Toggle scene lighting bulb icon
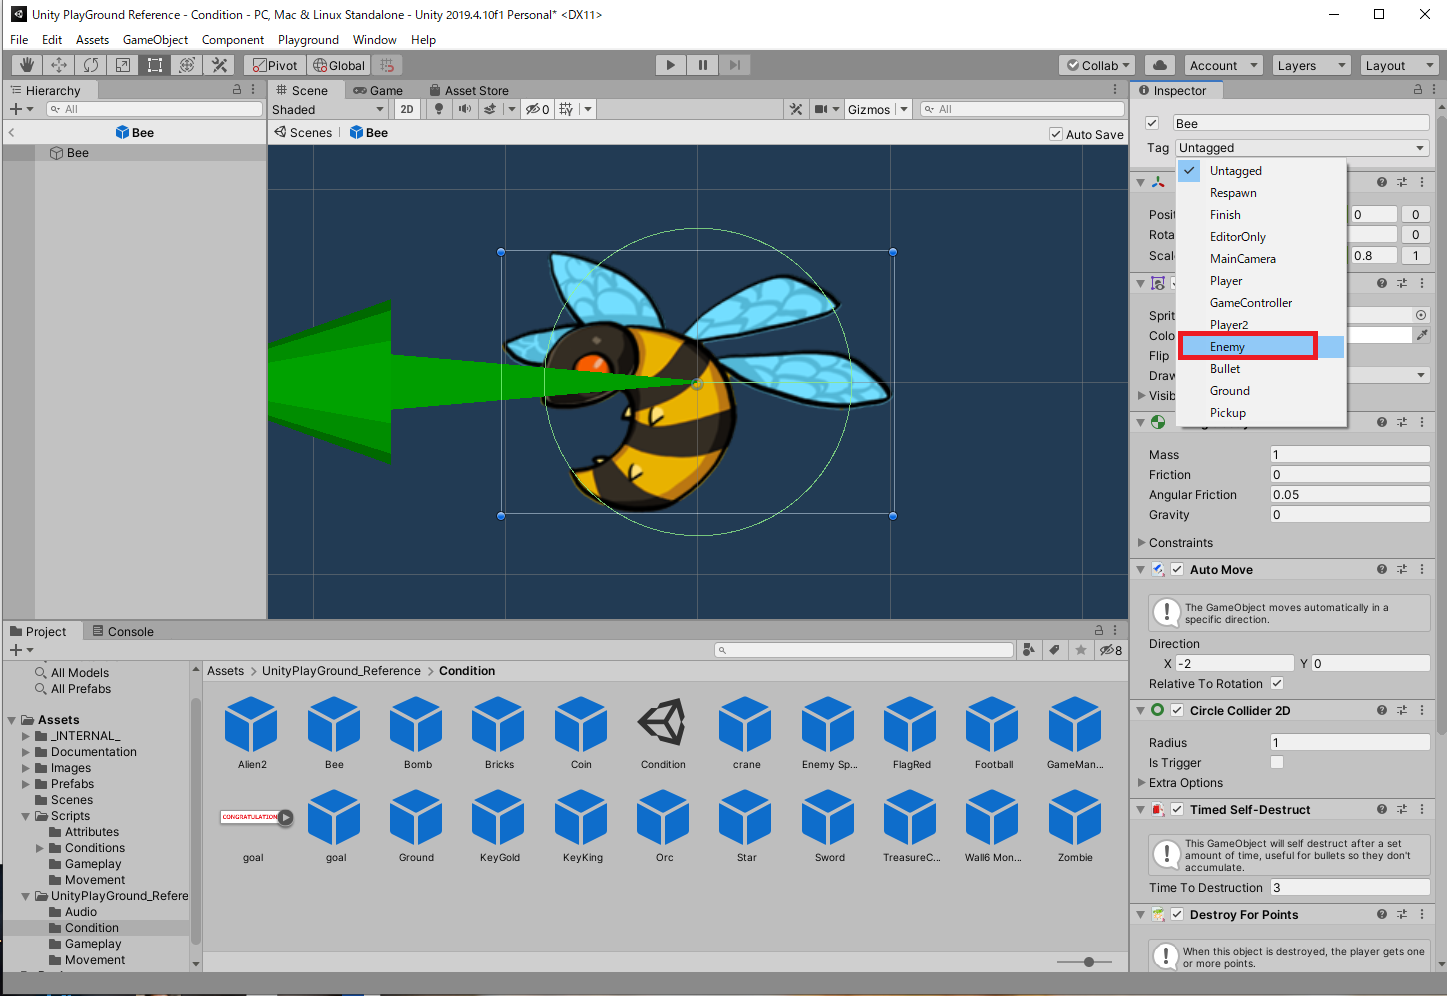Viewport: 1447px width, 996px height. point(439,109)
